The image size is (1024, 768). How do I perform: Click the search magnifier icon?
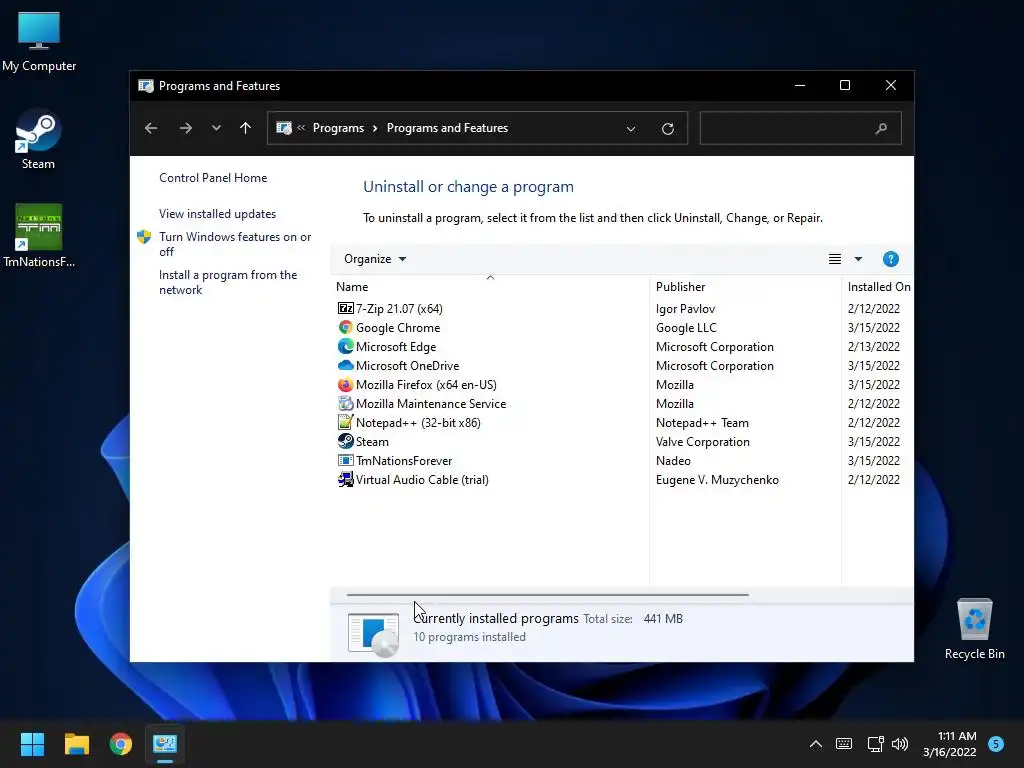point(881,128)
